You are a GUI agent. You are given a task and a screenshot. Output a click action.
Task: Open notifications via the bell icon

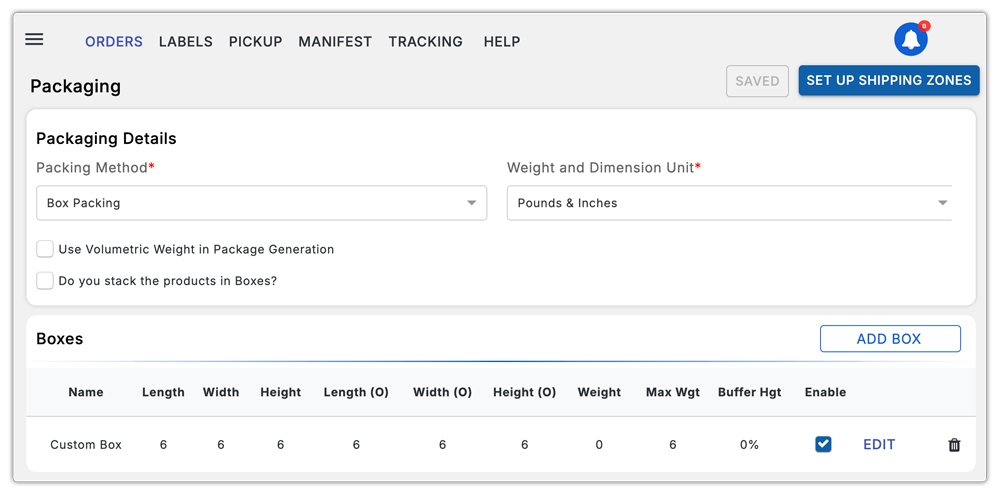[x=911, y=40]
